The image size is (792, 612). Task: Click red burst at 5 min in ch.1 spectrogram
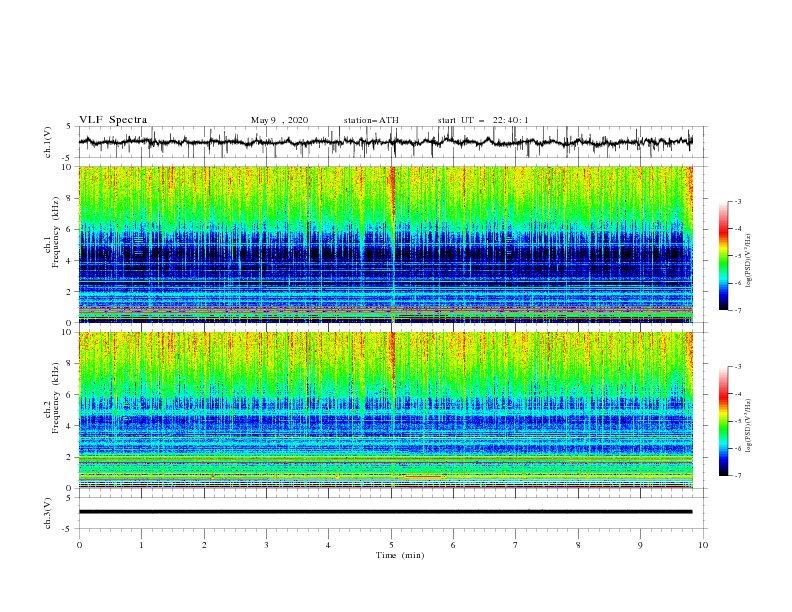coord(392,192)
